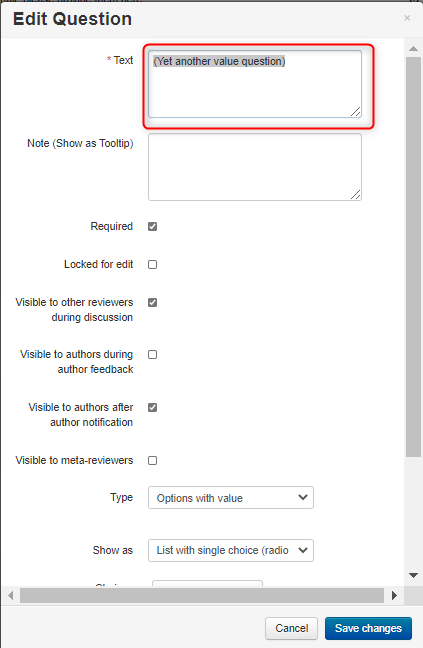Image resolution: width=423 pixels, height=648 pixels.
Task: Click the horizontal scrollbar right arrow
Action: (394, 595)
